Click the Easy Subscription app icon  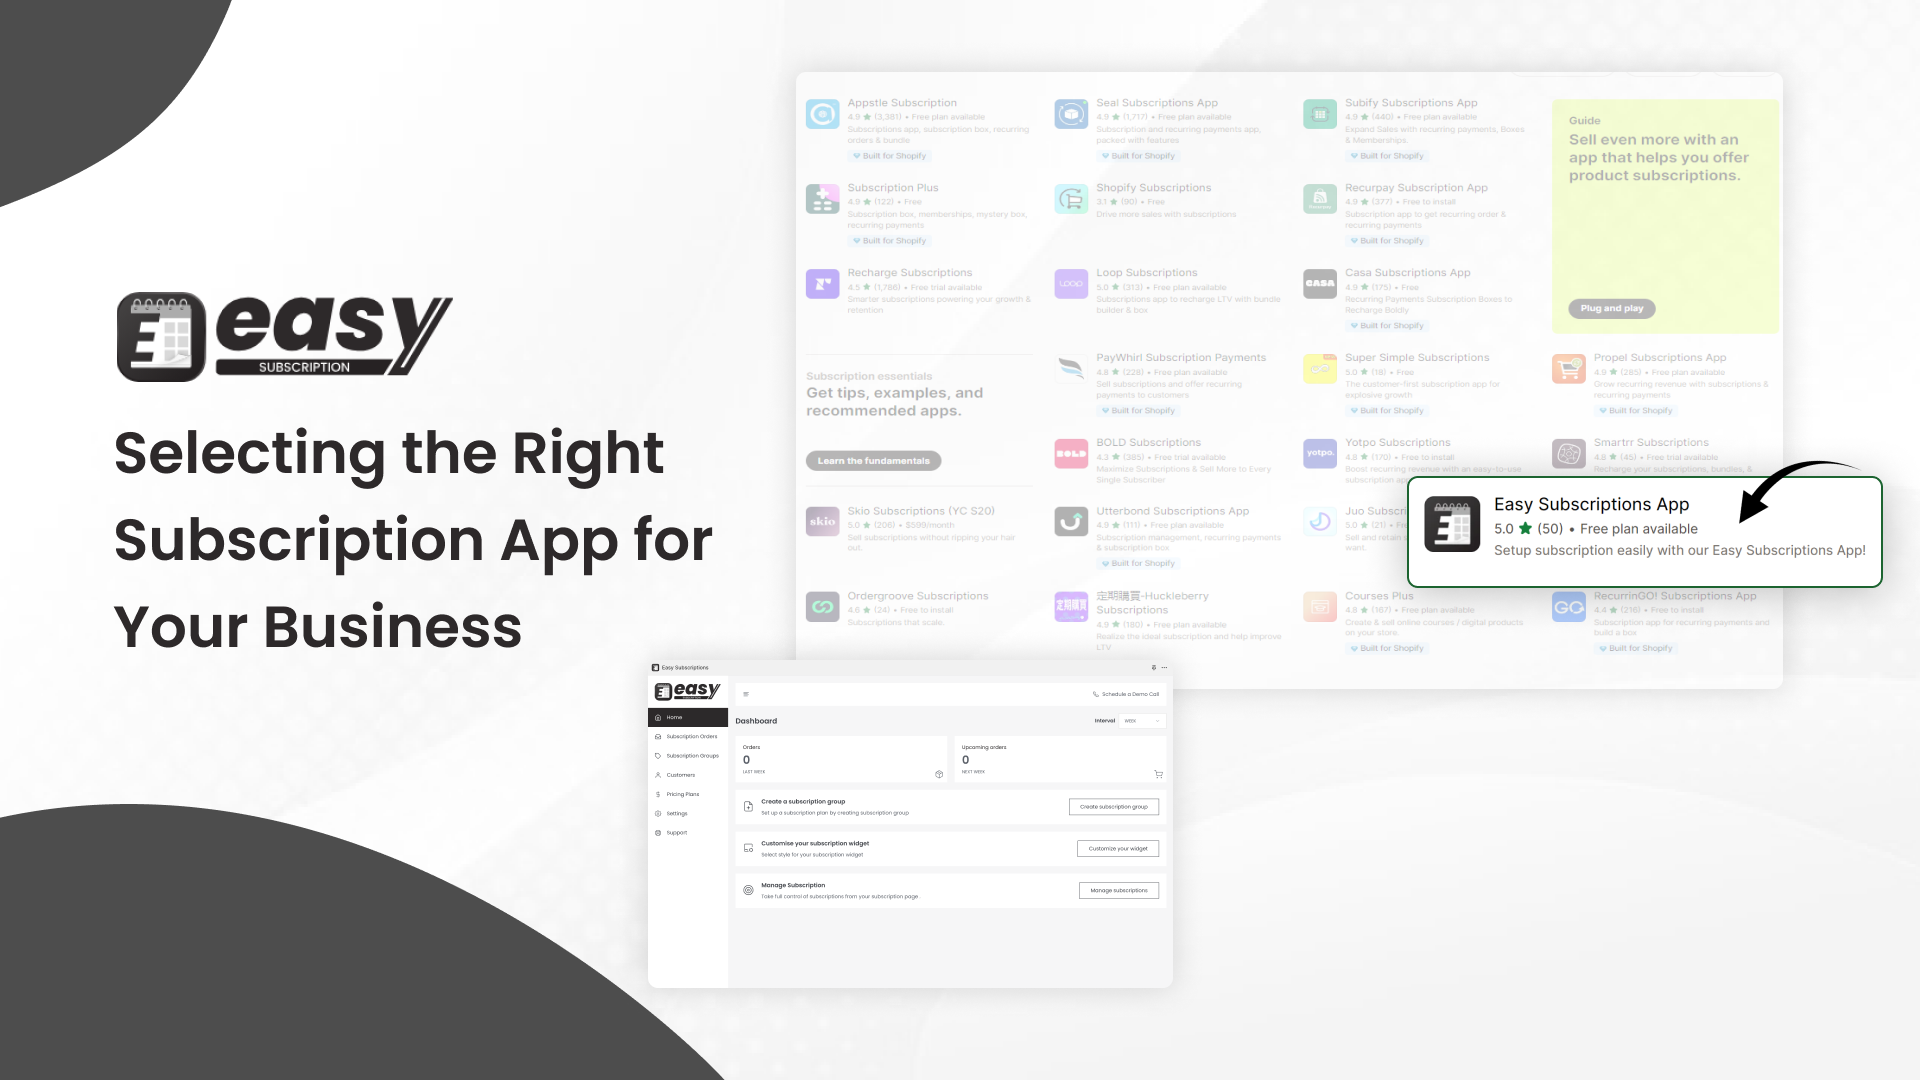1452,525
